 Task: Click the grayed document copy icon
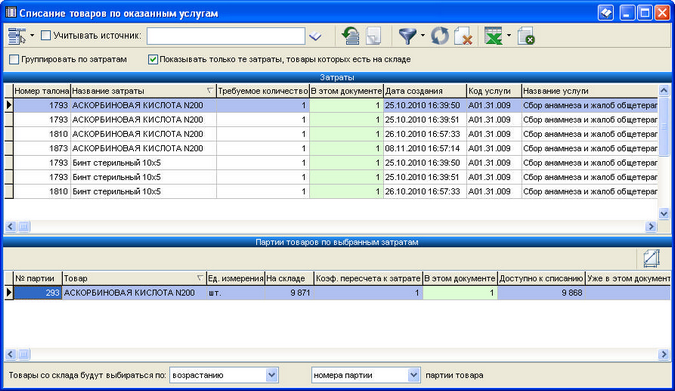(x=373, y=36)
